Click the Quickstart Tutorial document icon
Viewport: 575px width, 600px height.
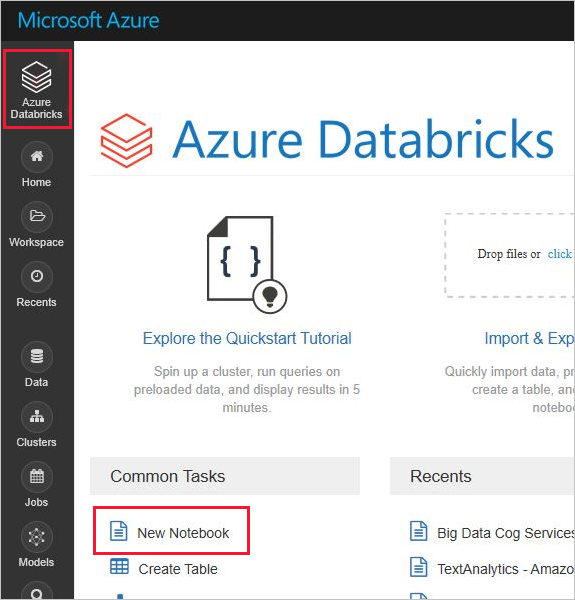(x=247, y=264)
